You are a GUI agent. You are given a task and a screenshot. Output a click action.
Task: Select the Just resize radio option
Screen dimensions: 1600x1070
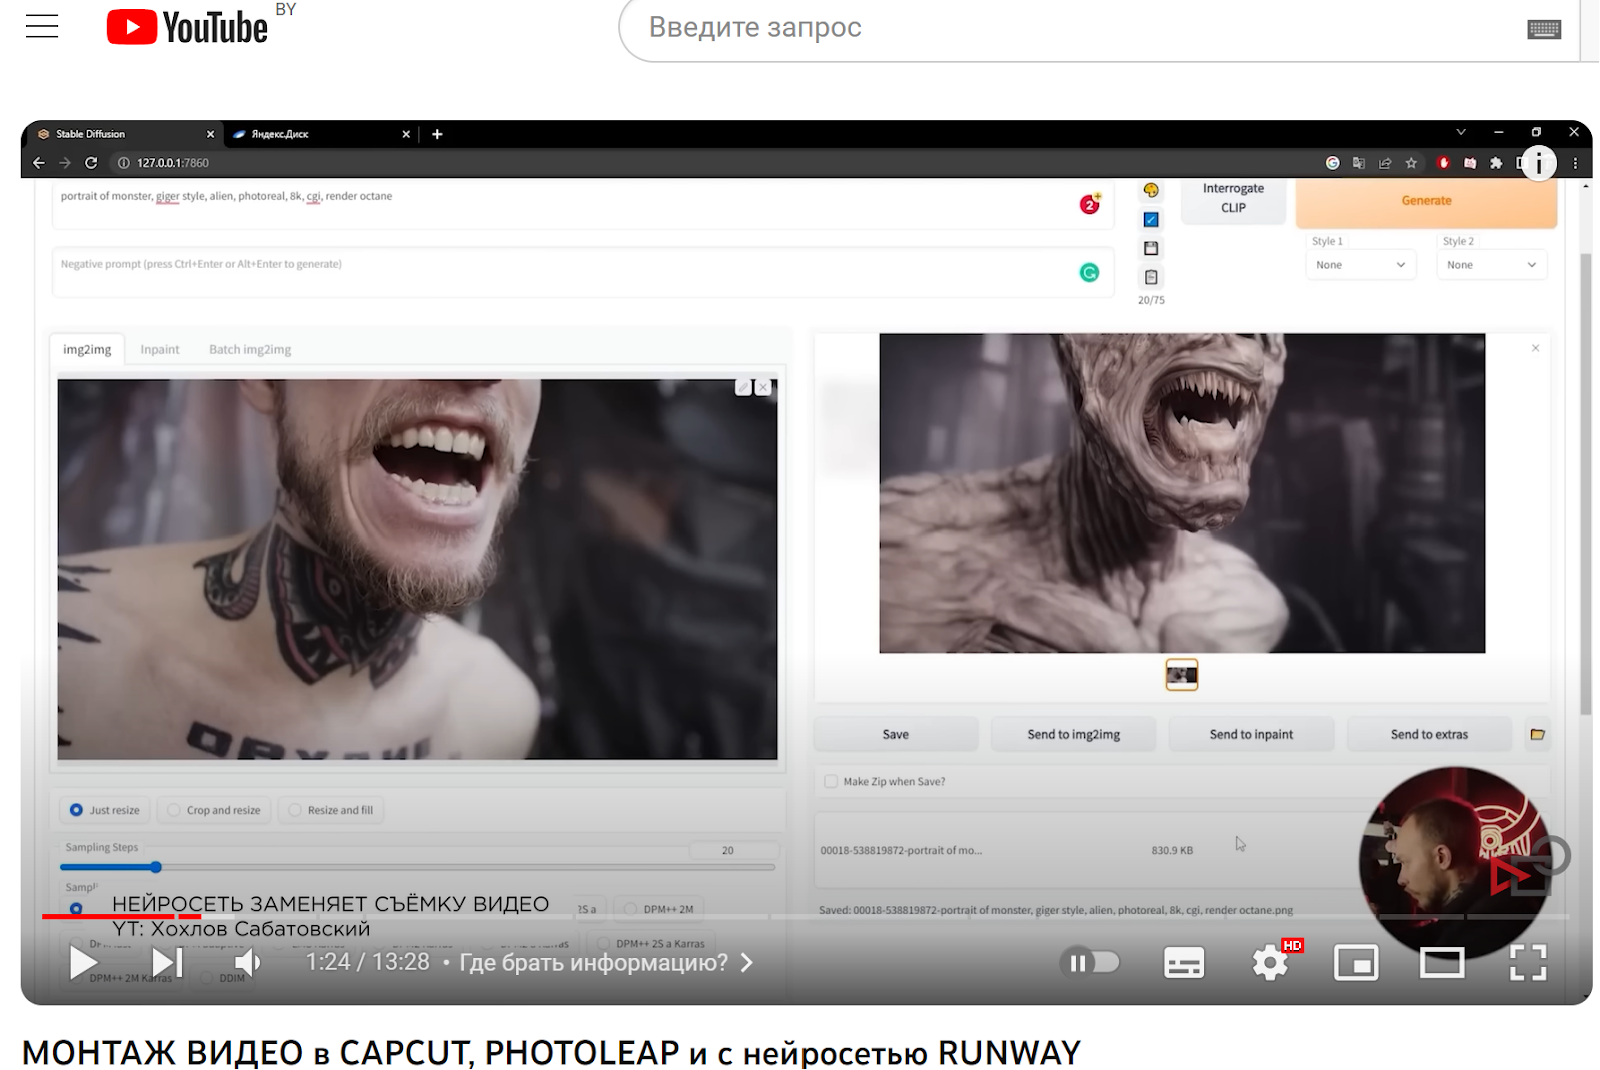click(105, 810)
